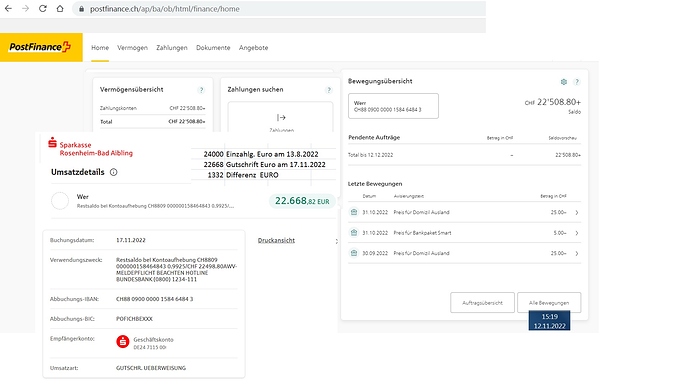Image resolution: width=690 pixels, height=389 pixels.
Task: Open the Zahlungen menu
Action: [x=172, y=48]
